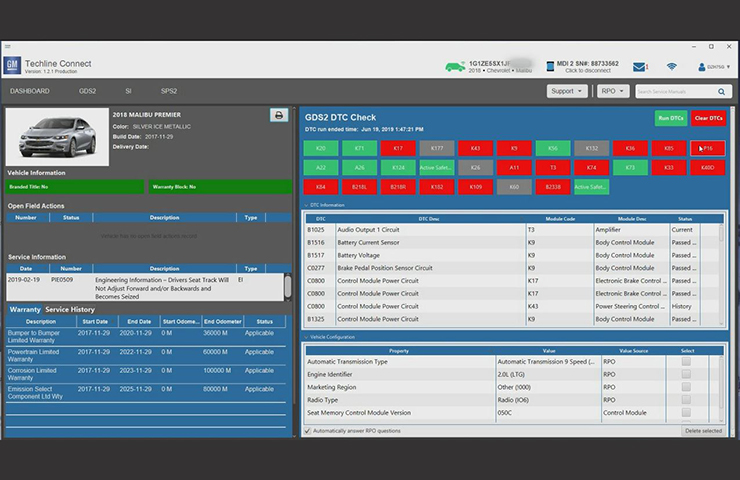Open the RPO dropdown
Screen dimensions: 740x480
(x=613, y=91)
